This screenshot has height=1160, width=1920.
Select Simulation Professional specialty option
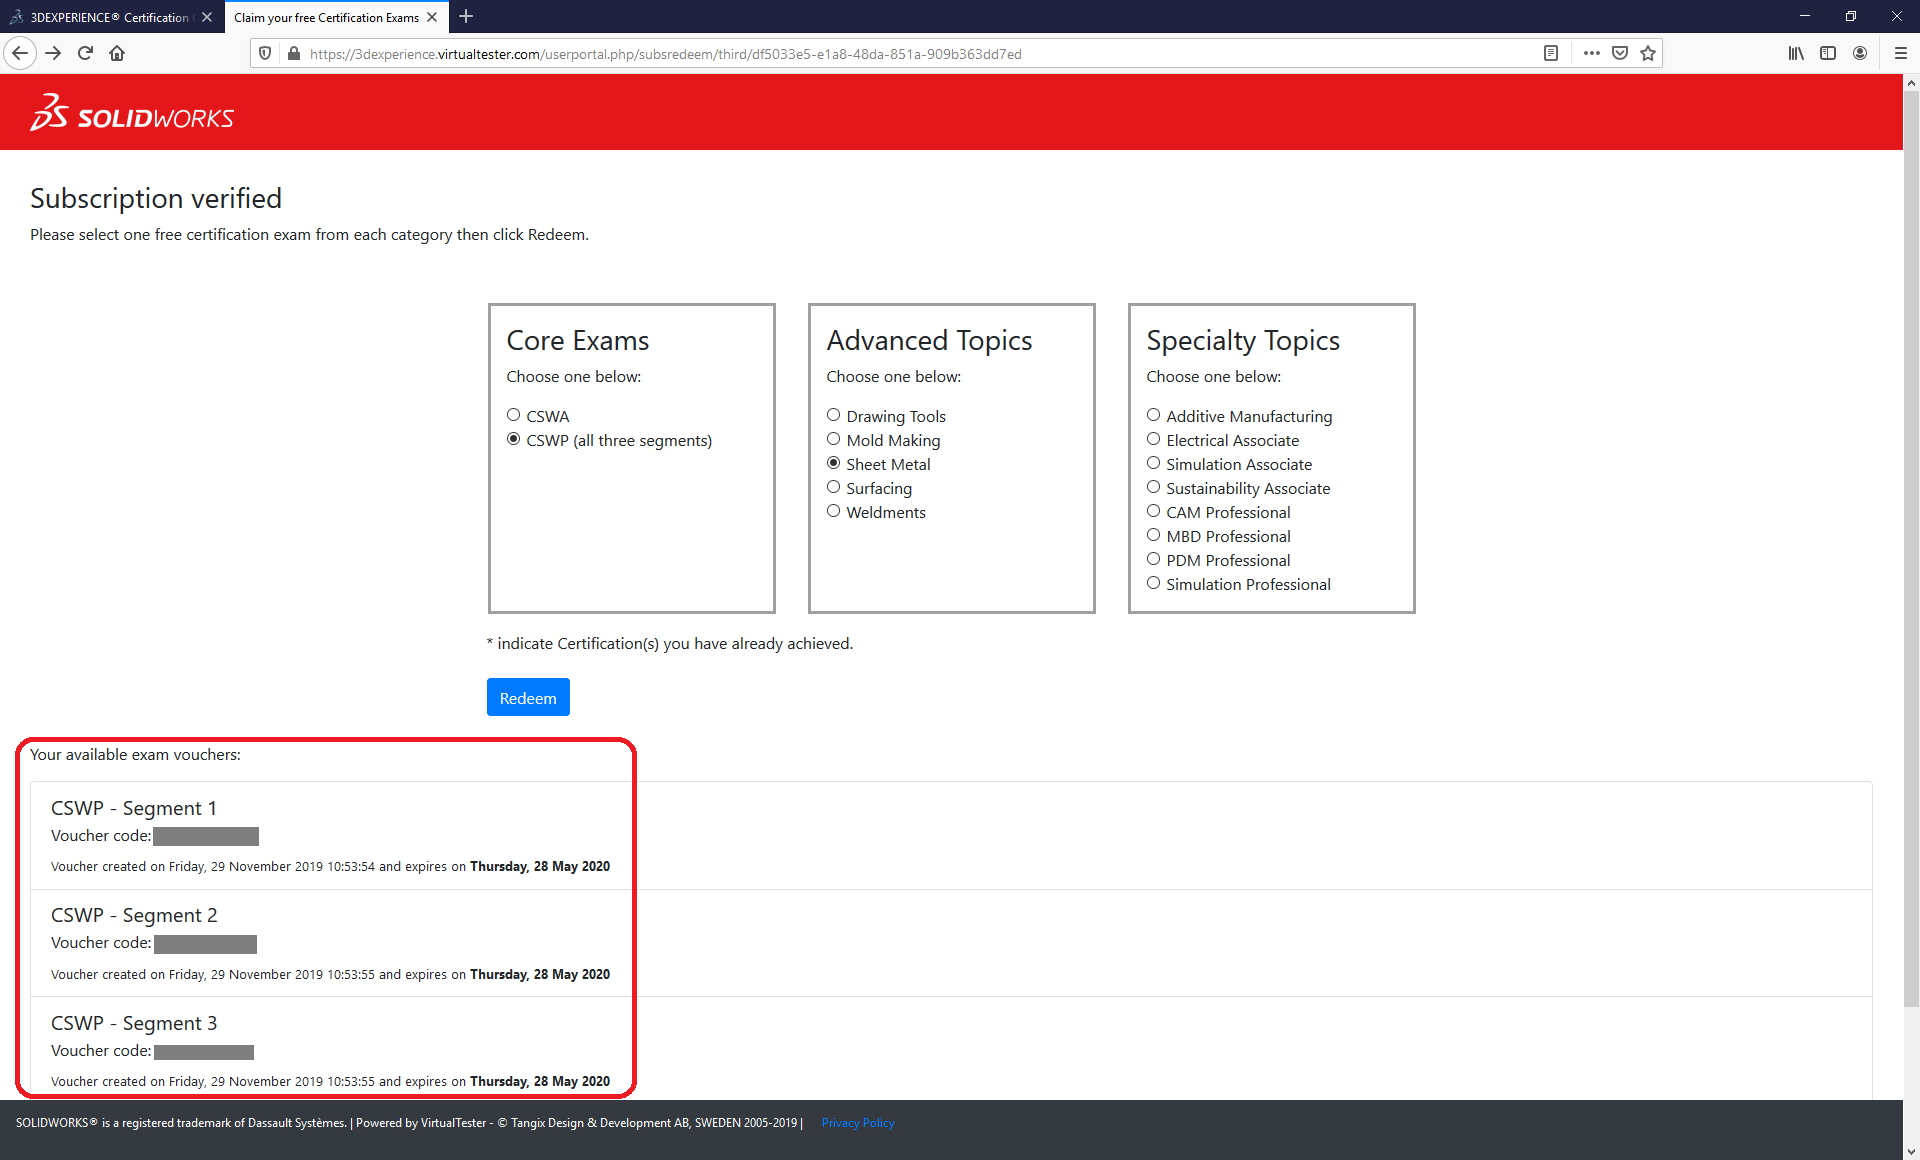[1154, 583]
